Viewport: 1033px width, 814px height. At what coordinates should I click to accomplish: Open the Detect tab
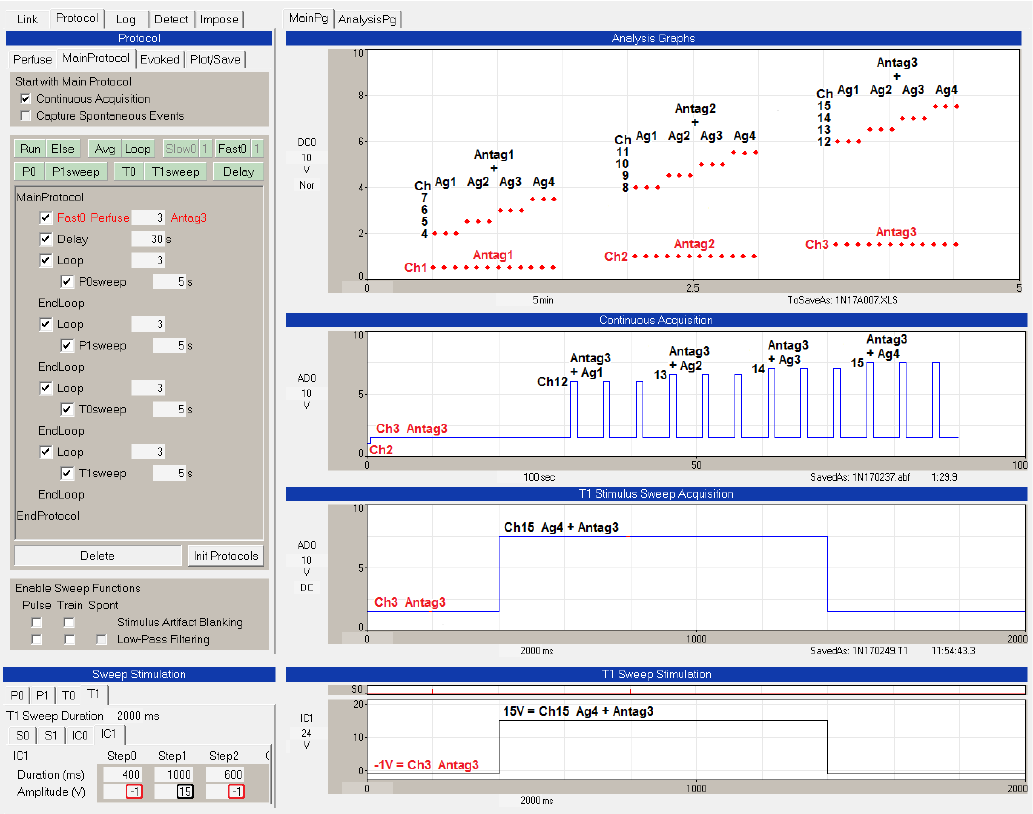point(171,19)
